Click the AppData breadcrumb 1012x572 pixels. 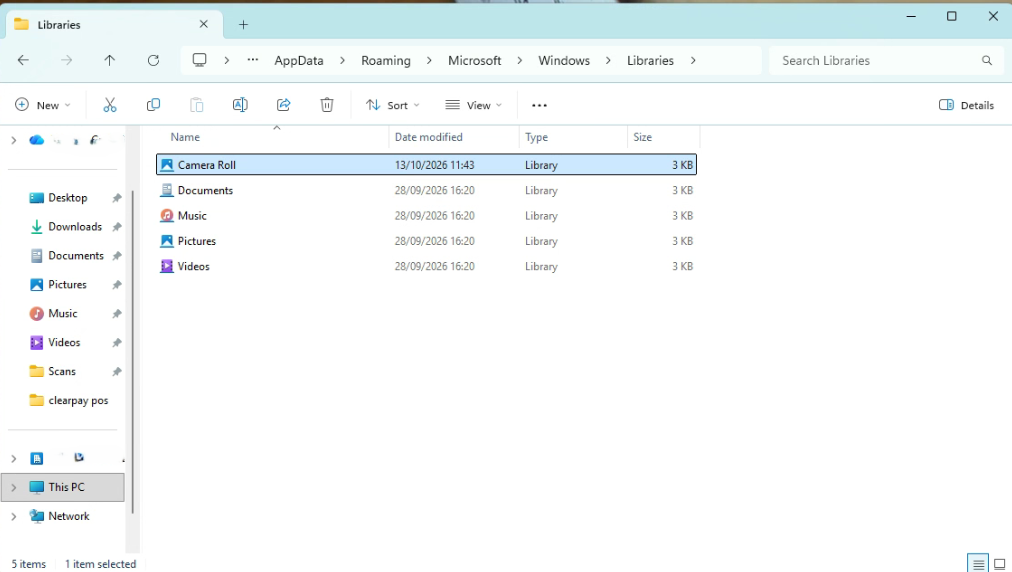coord(299,60)
